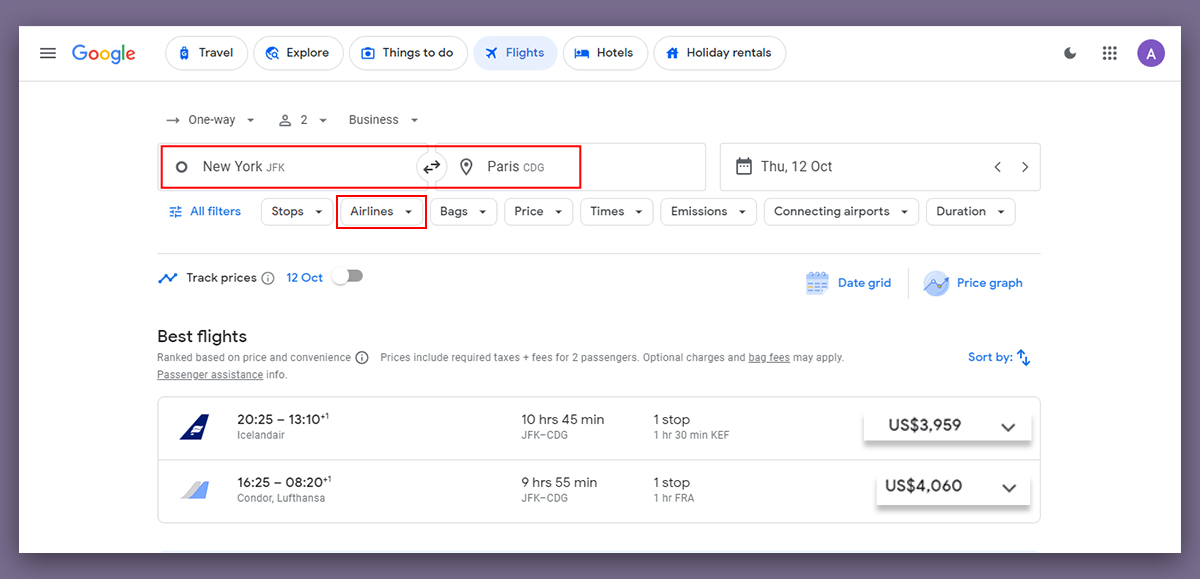
Task: Click the 9 hrs 55 min duration
Action: click(559, 482)
